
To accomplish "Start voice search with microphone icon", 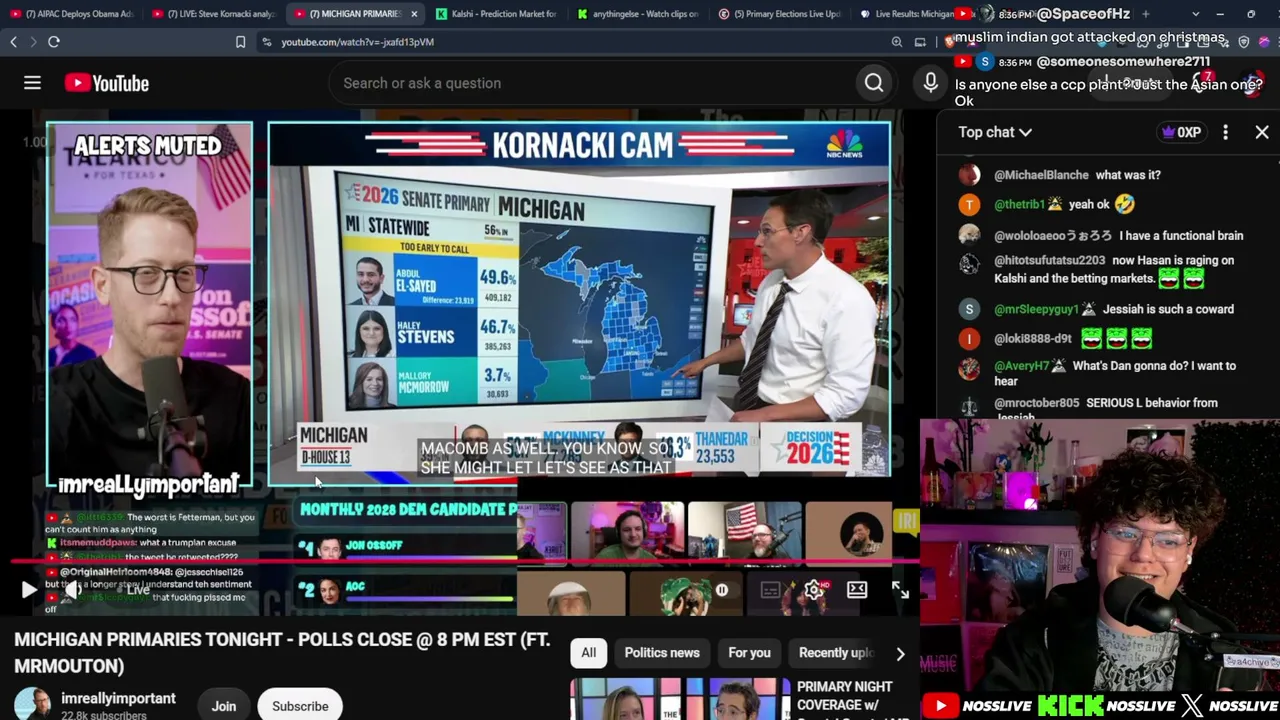I will tap(931, 83).
